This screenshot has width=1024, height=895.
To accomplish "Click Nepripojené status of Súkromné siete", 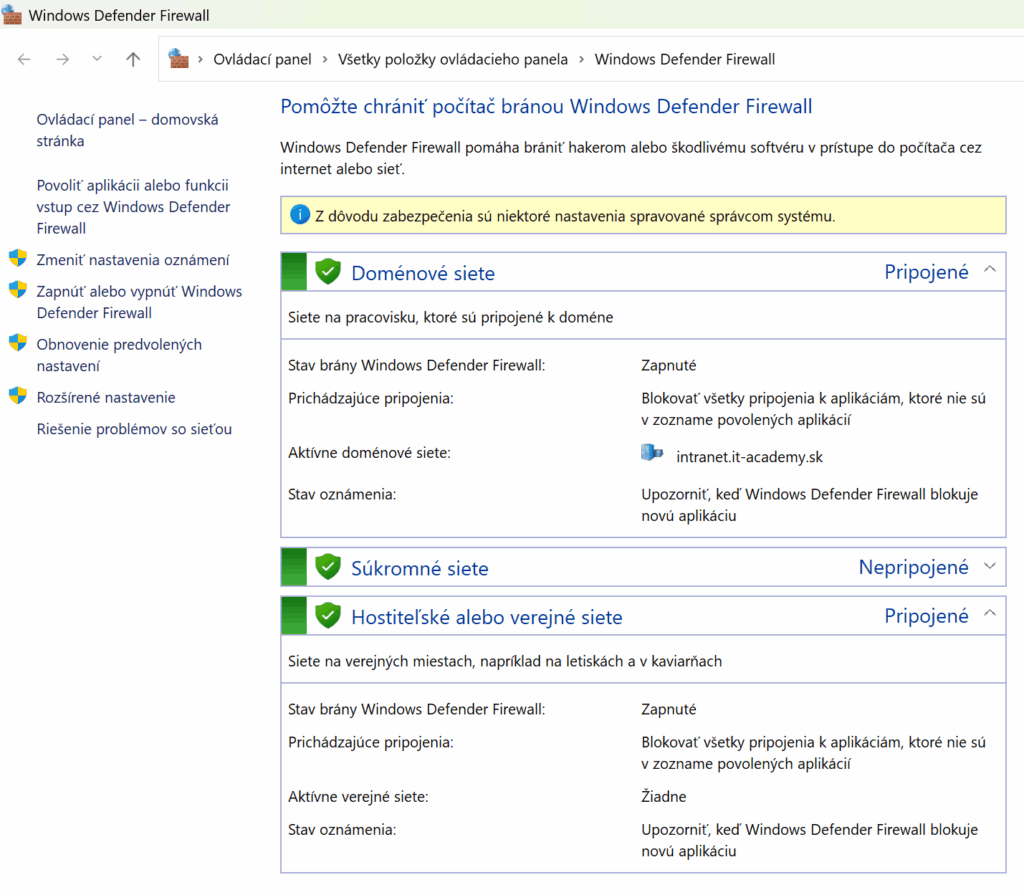I will pos(913,567).
